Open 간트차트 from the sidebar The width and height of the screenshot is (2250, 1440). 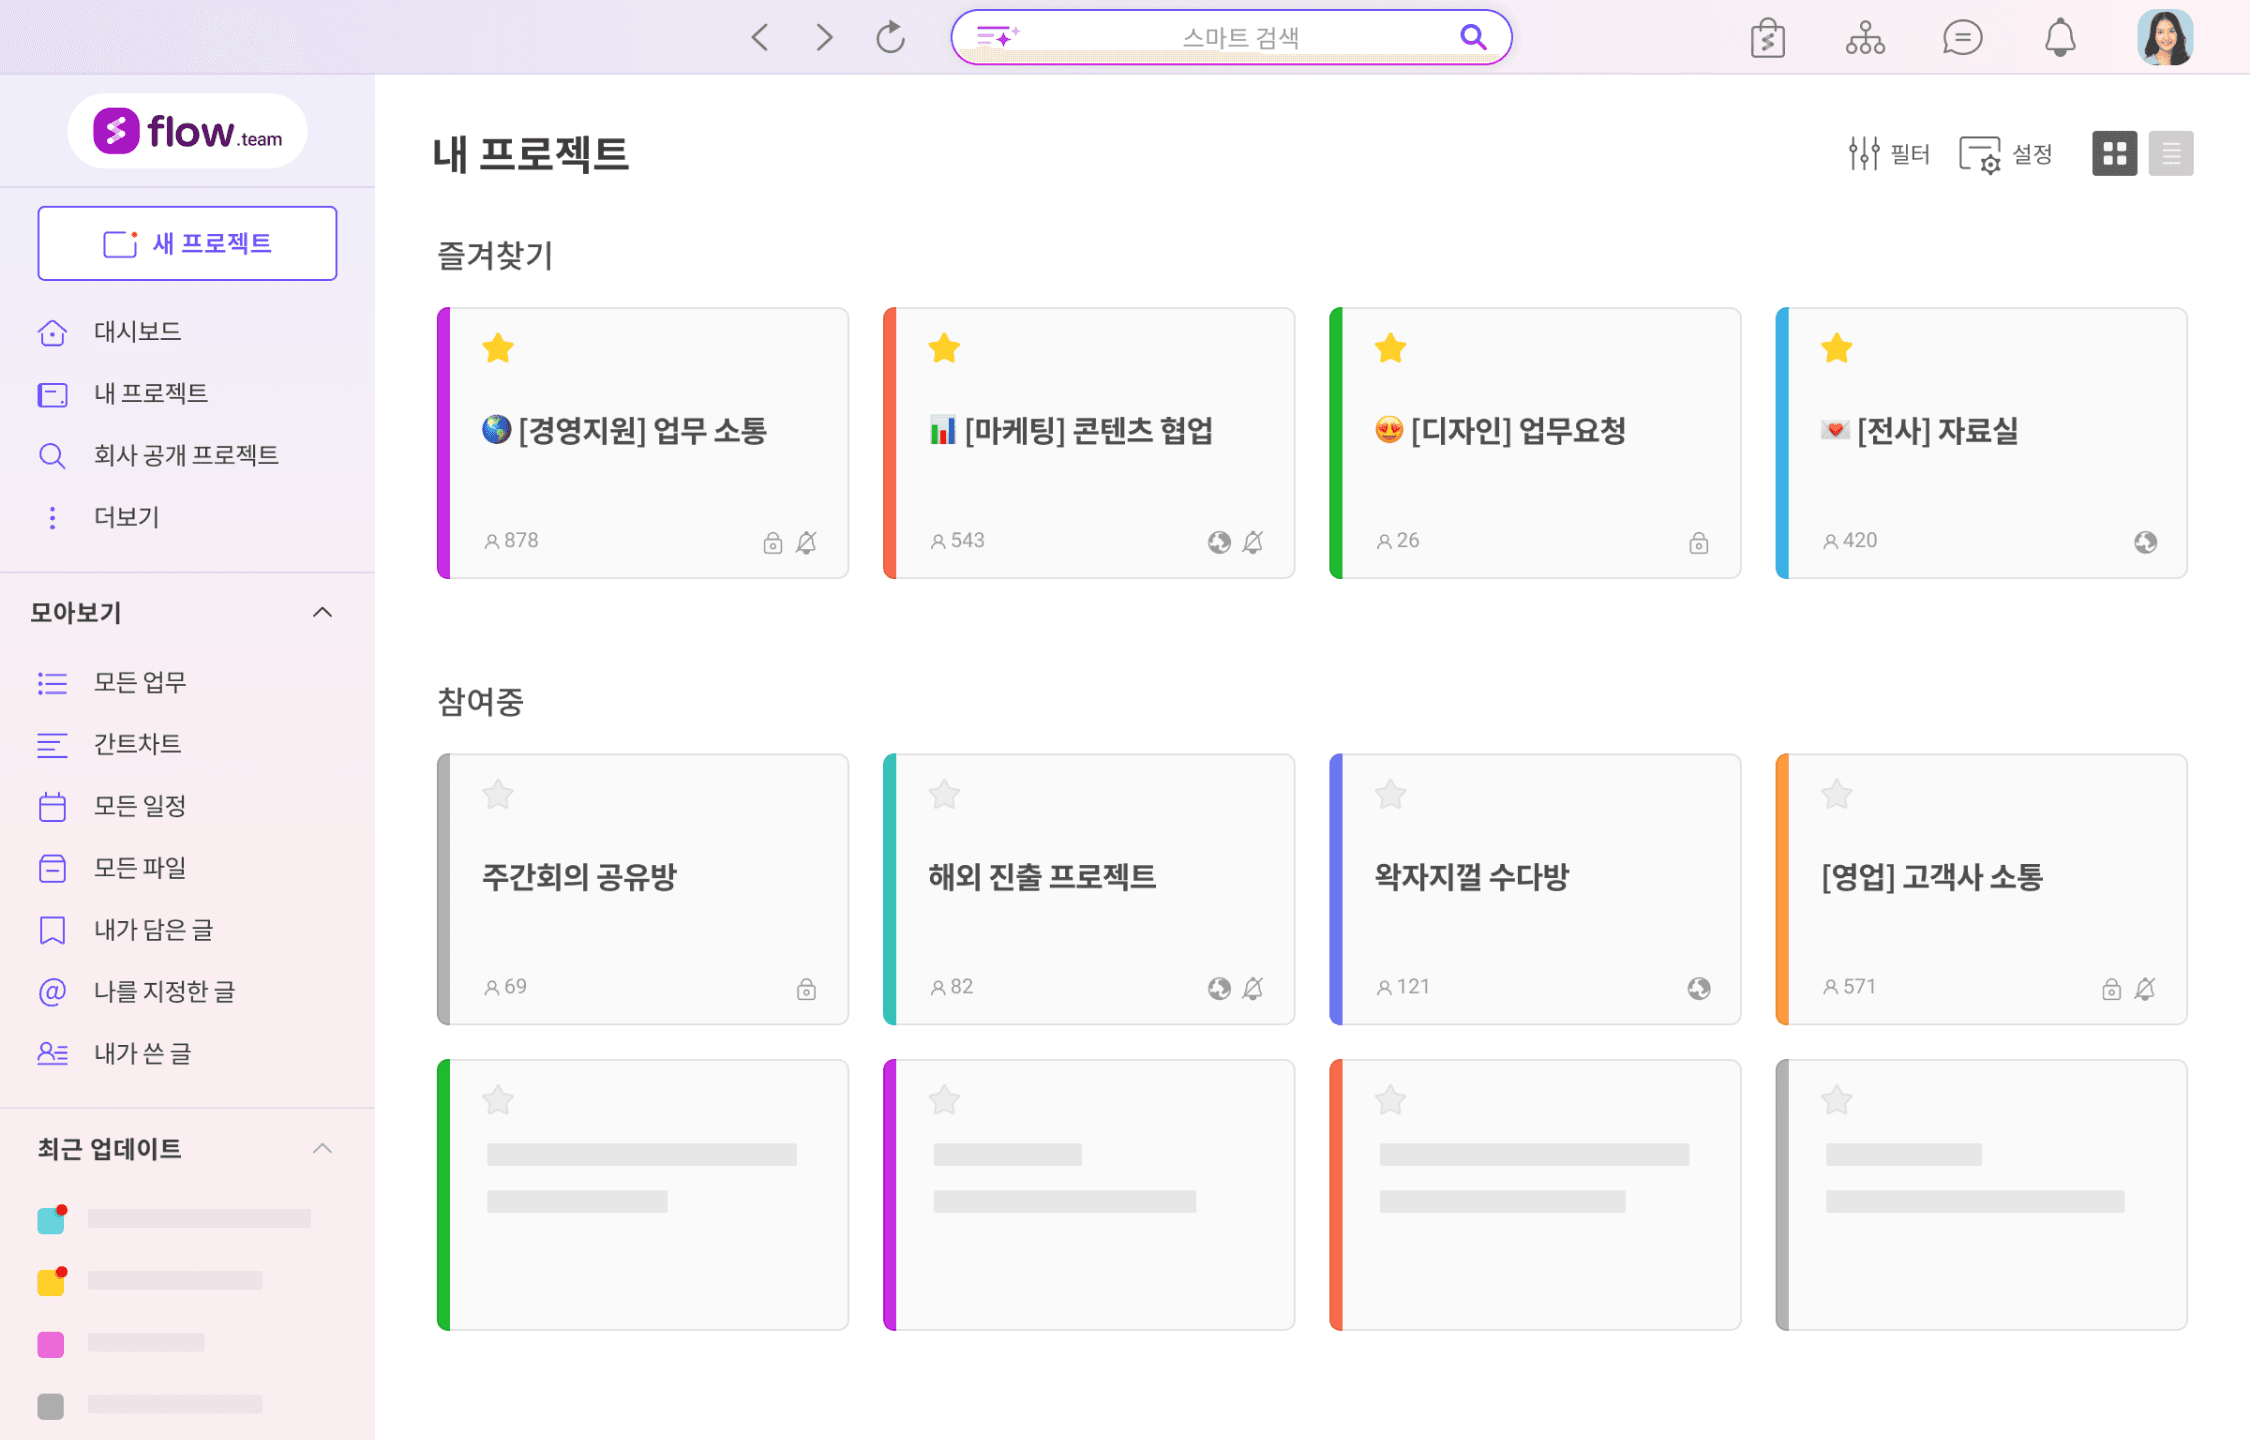click(x=137, y=744)
